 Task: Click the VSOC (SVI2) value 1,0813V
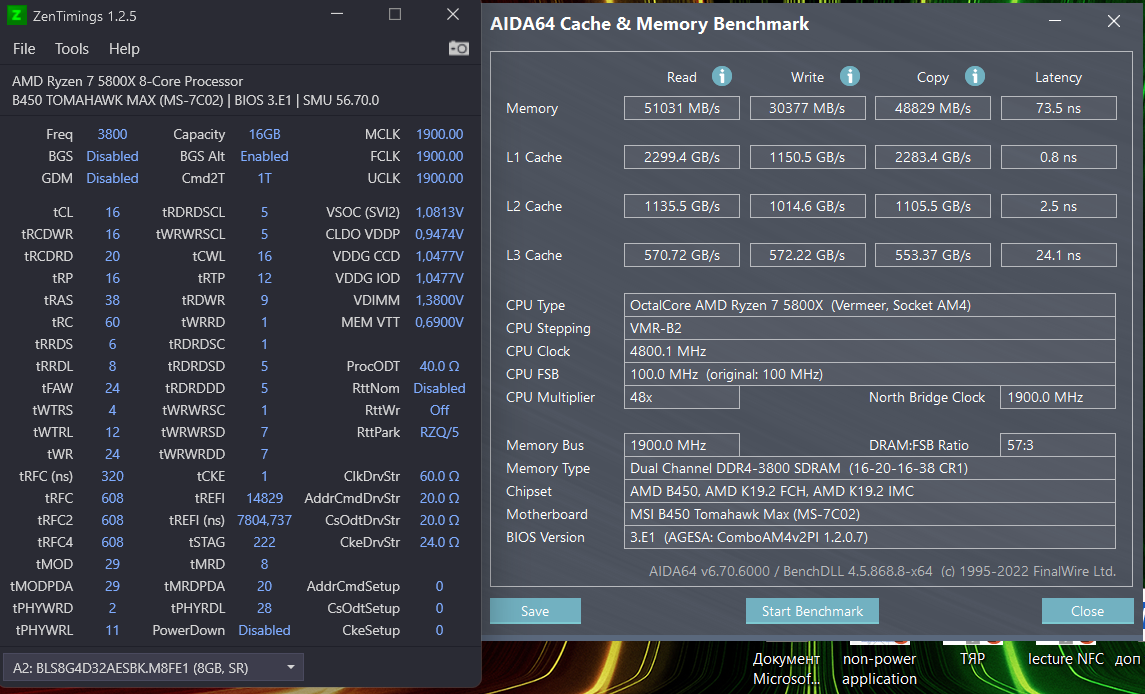440,212
